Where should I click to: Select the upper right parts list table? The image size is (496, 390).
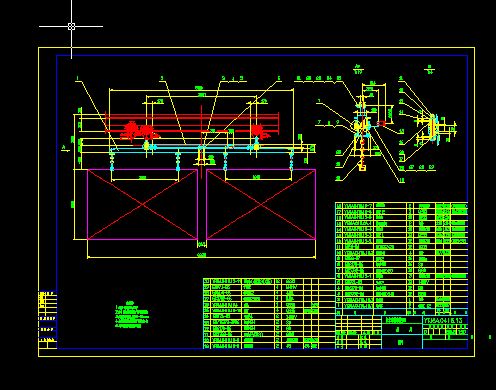point(401,259)
